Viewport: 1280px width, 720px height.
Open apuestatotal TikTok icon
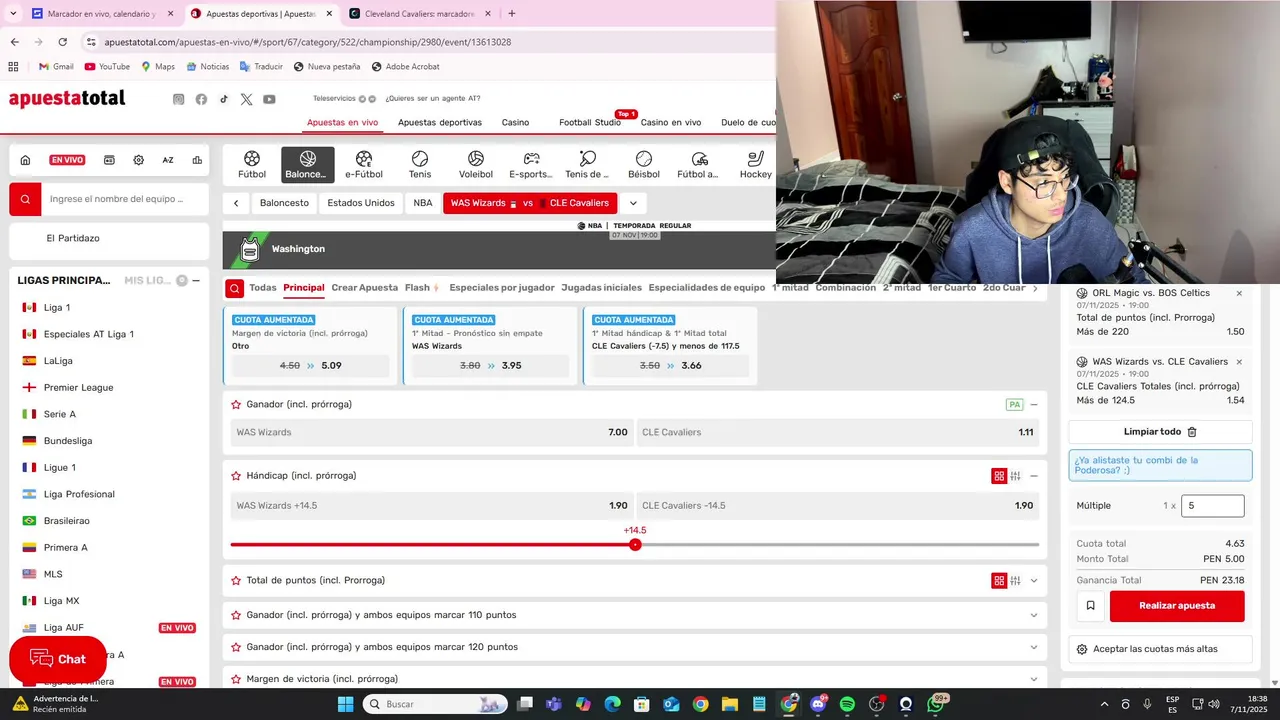[224, 99]
